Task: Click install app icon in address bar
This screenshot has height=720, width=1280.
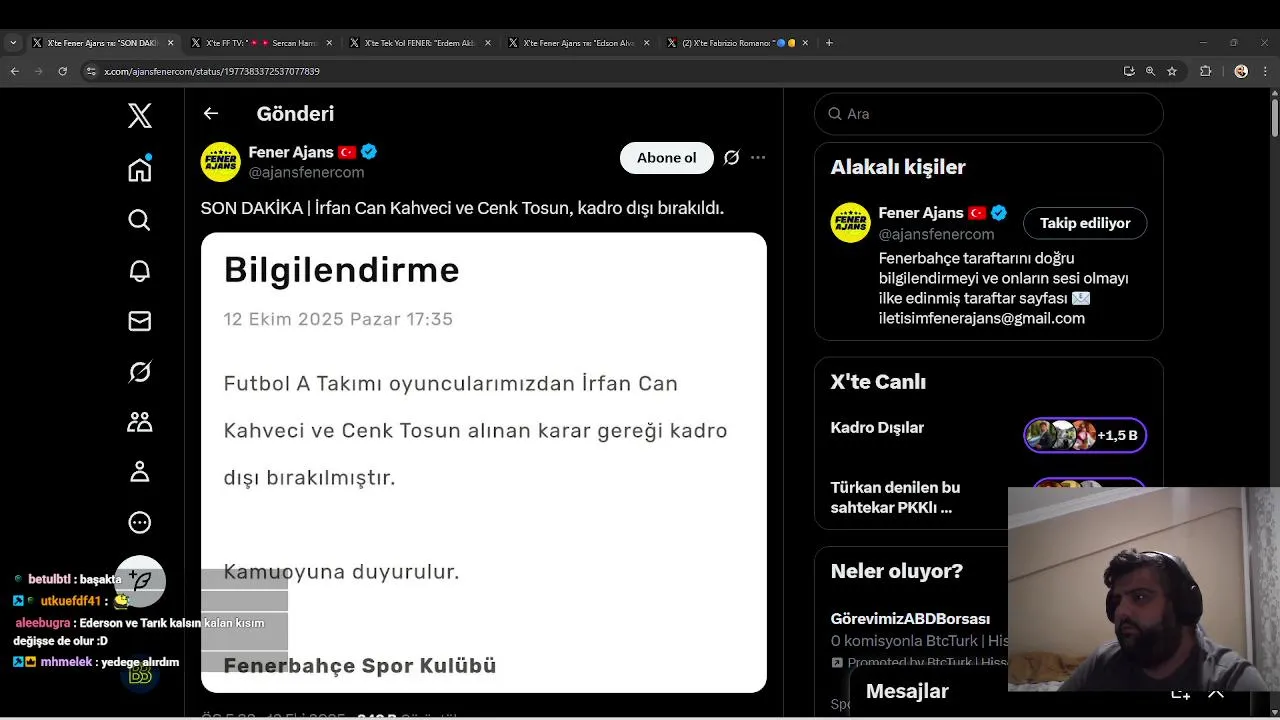Action: 1129,71
